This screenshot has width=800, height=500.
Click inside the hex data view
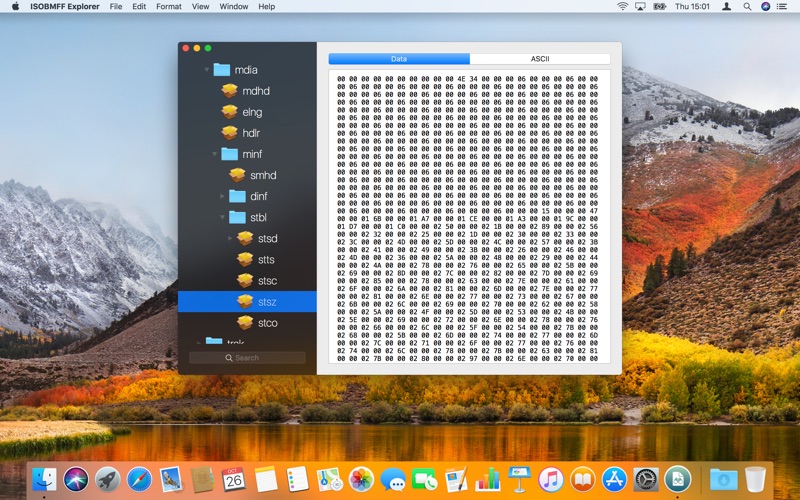469,217
